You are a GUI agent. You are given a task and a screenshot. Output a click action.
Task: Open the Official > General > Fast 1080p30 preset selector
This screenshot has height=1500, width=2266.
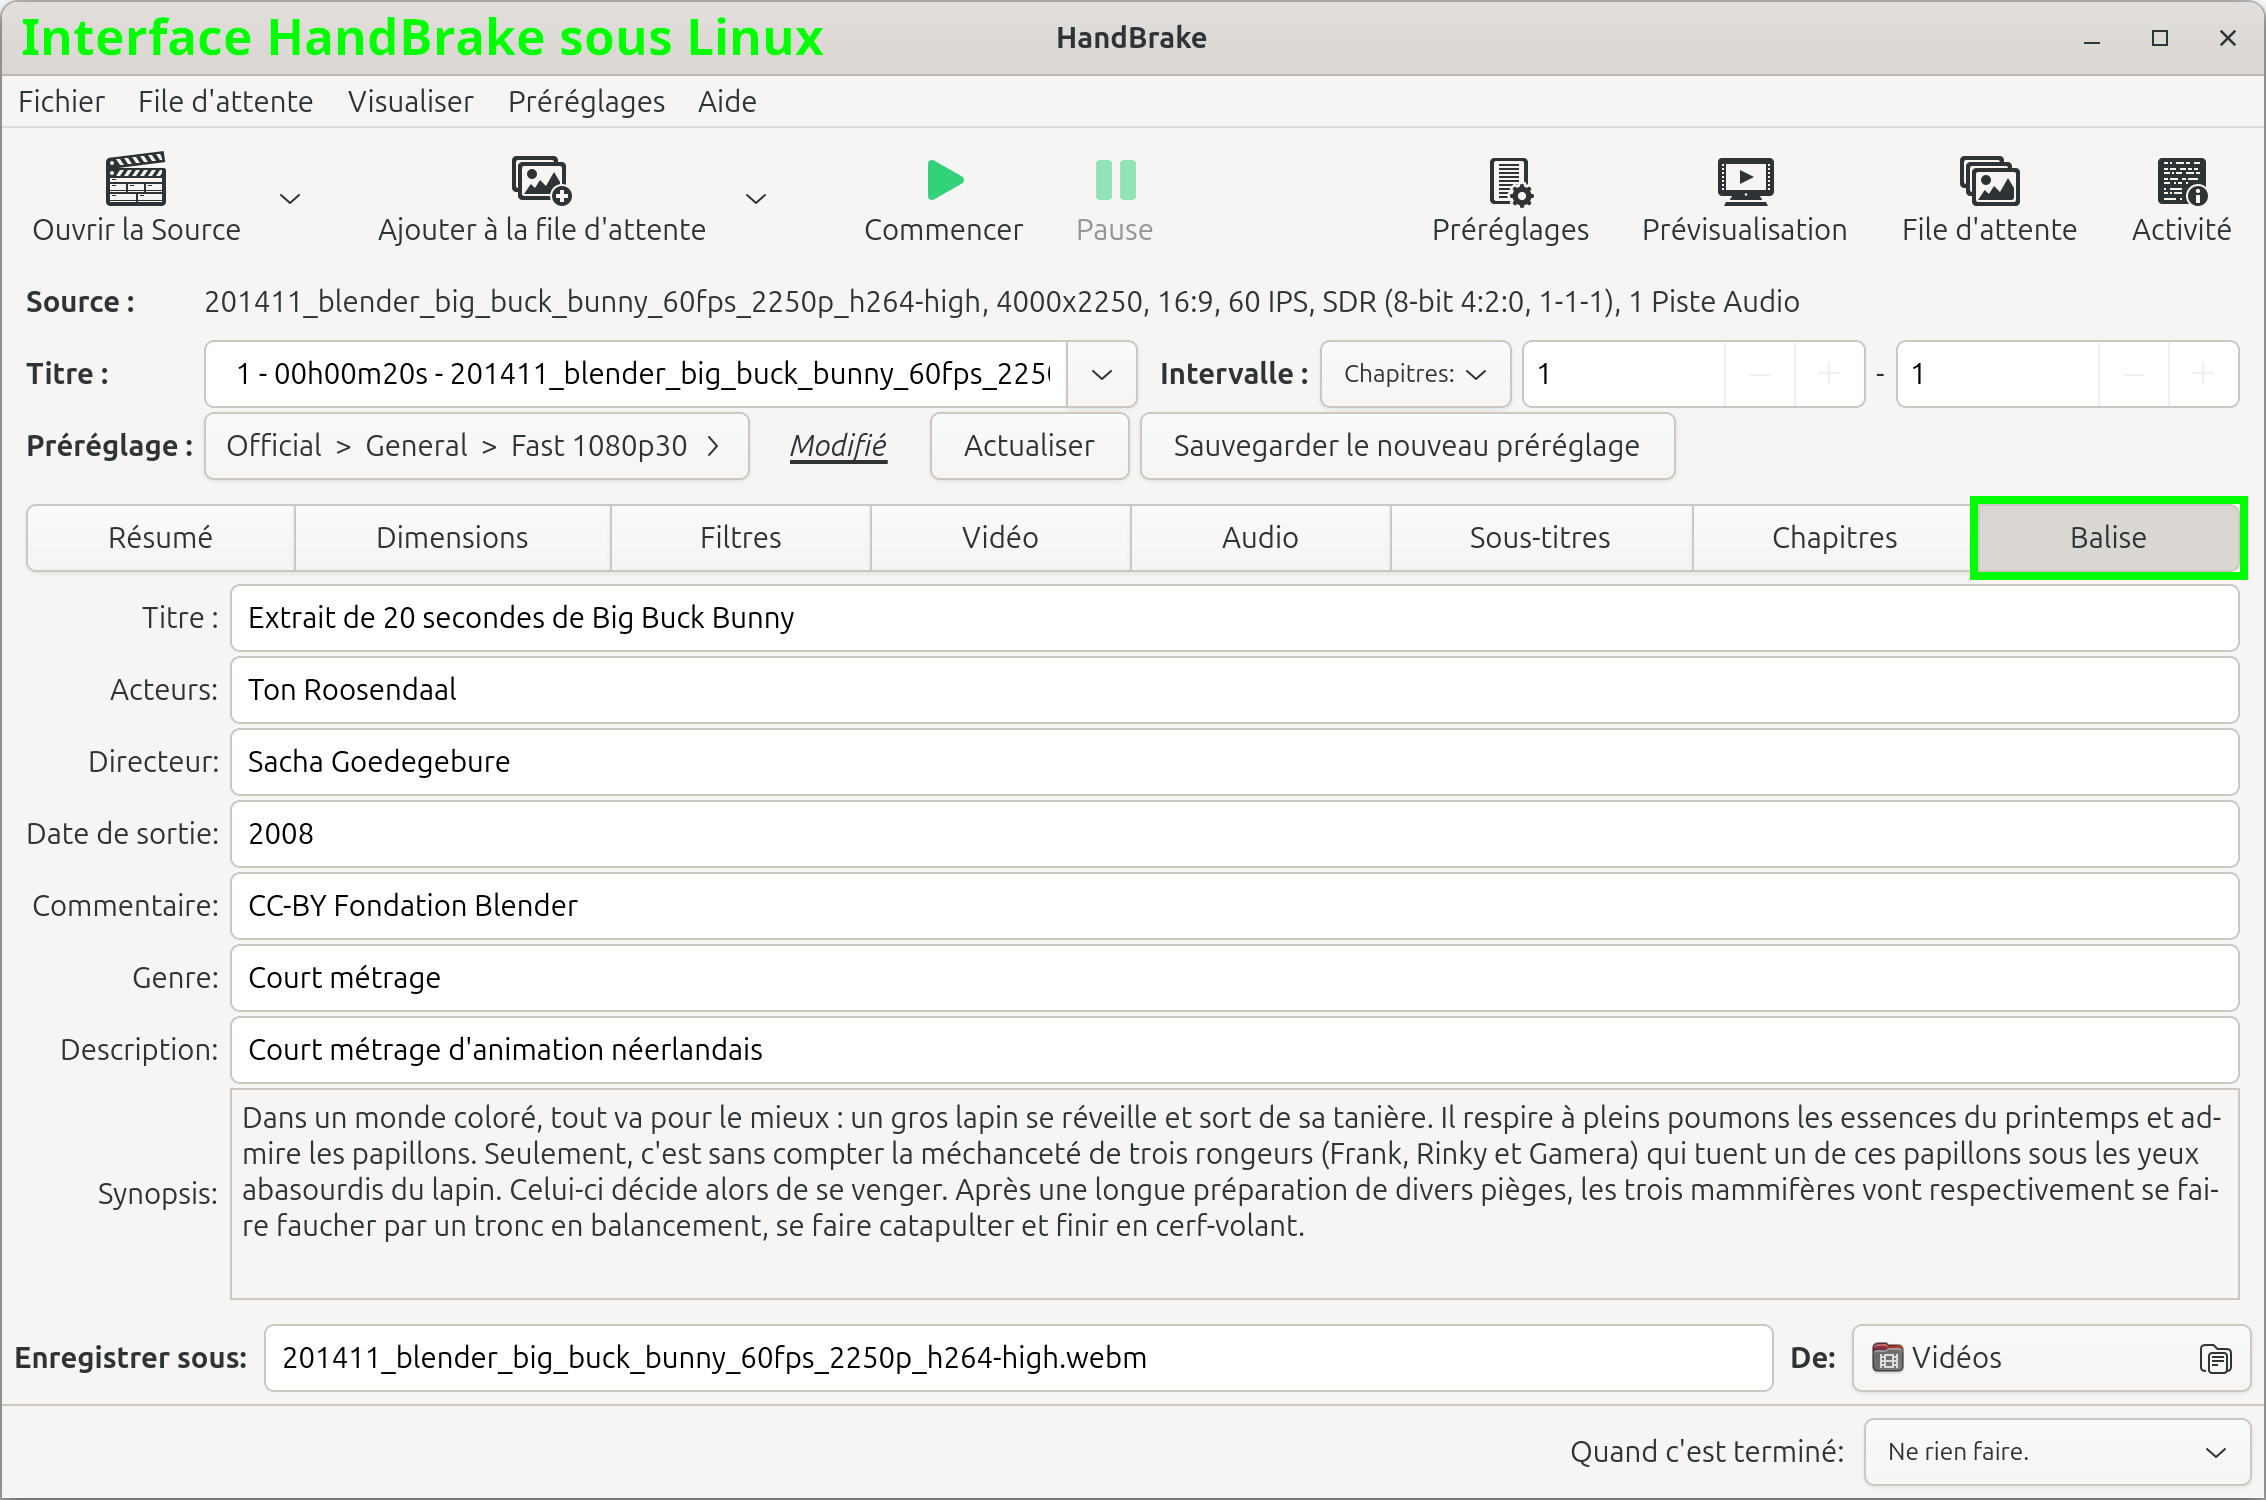[477, 446]
